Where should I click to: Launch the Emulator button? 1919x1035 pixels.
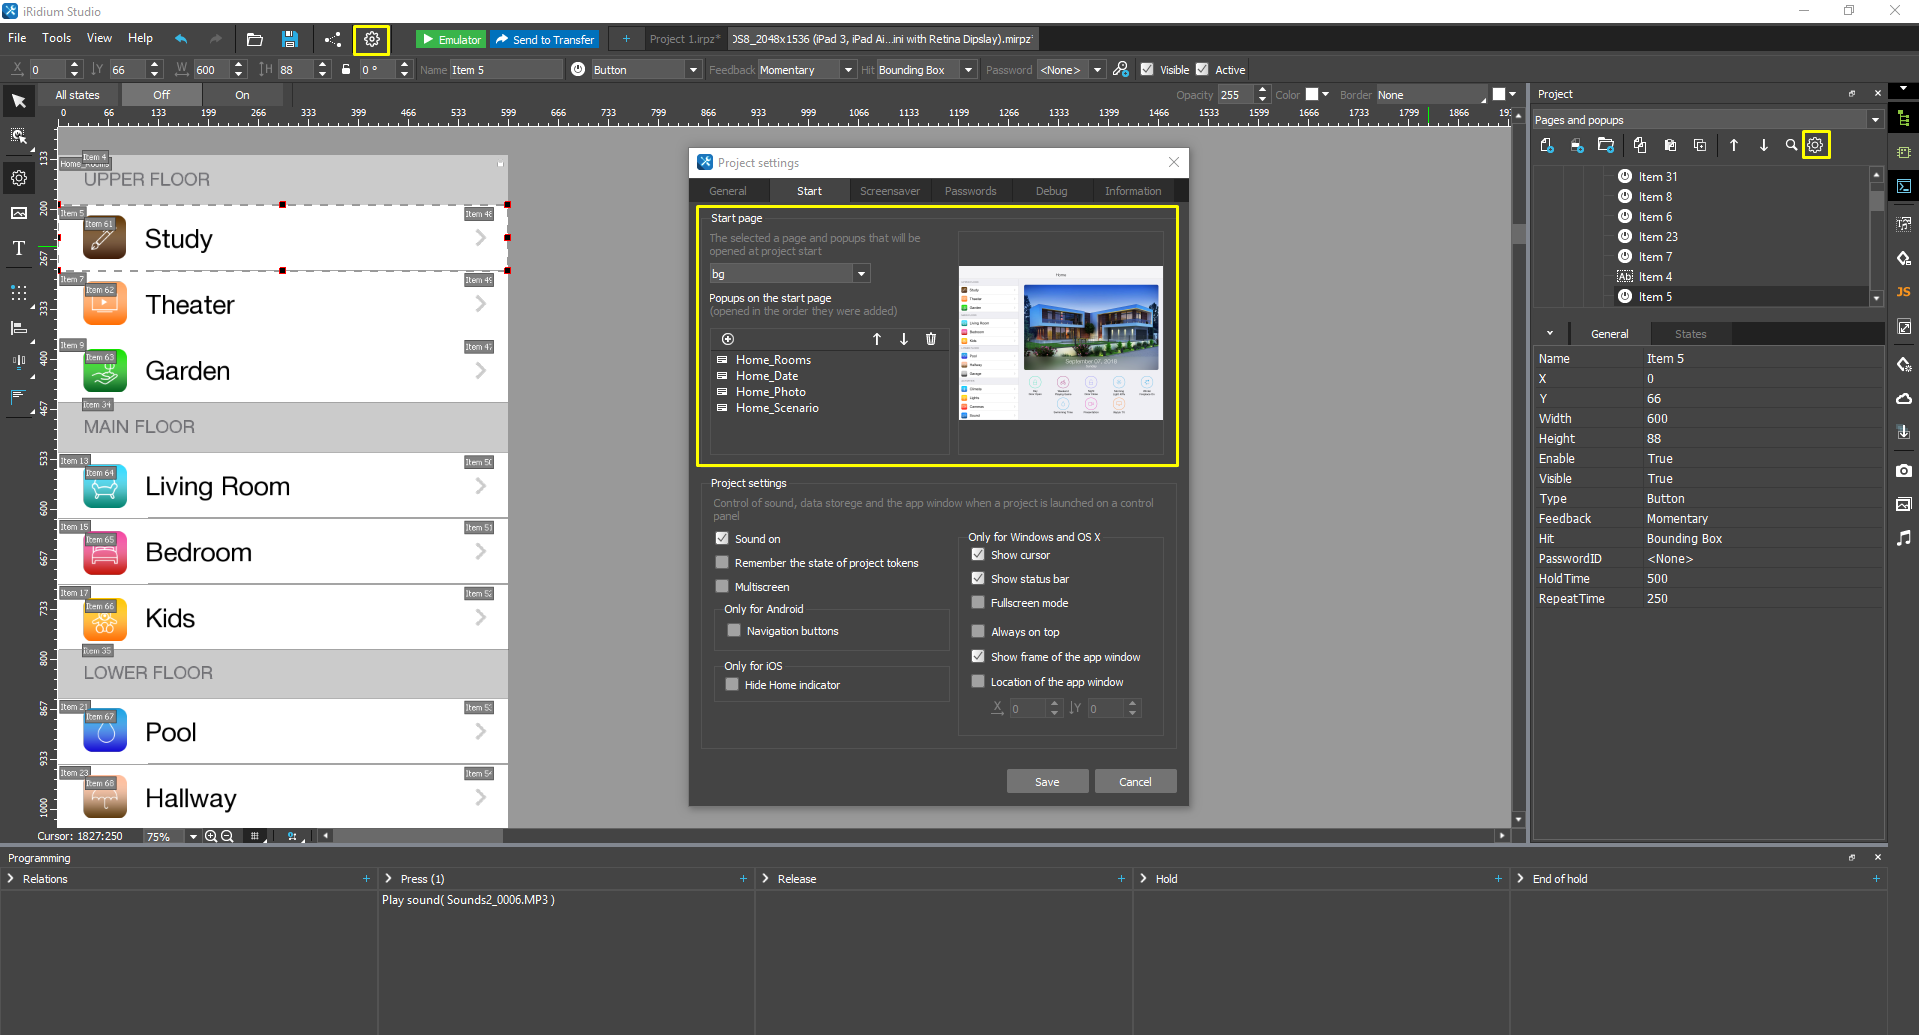451,40
